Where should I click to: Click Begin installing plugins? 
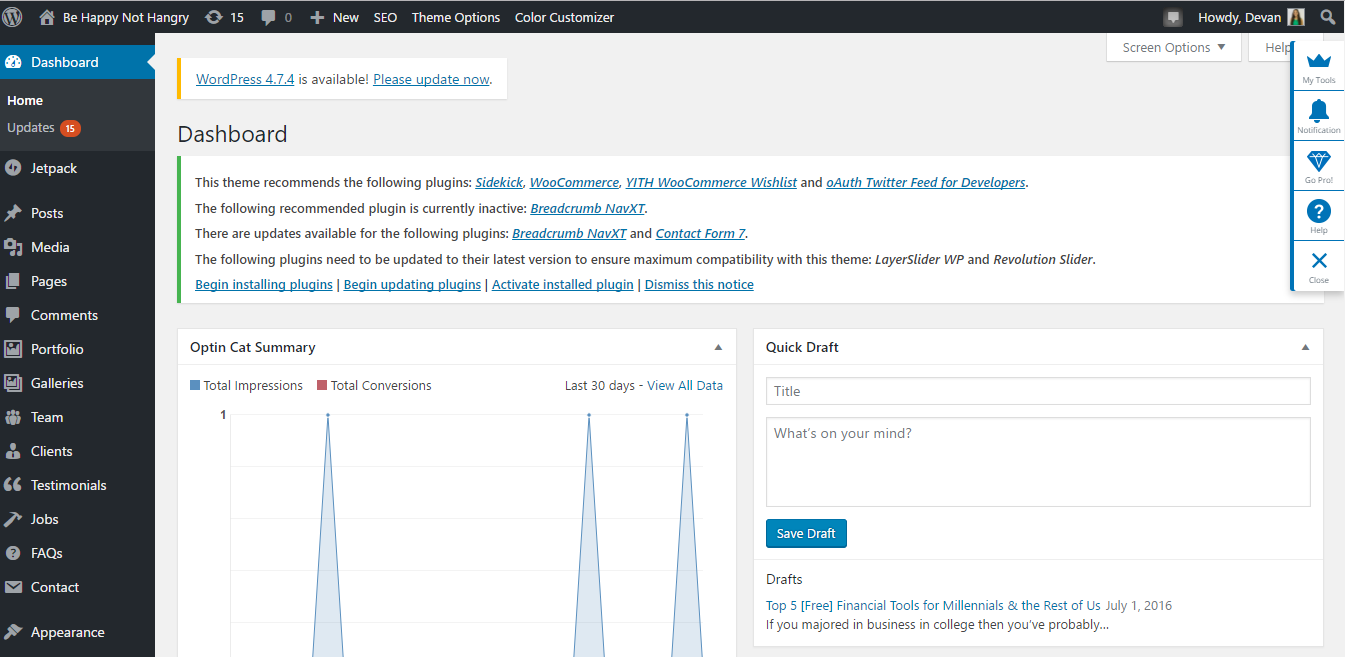point(264,285)
